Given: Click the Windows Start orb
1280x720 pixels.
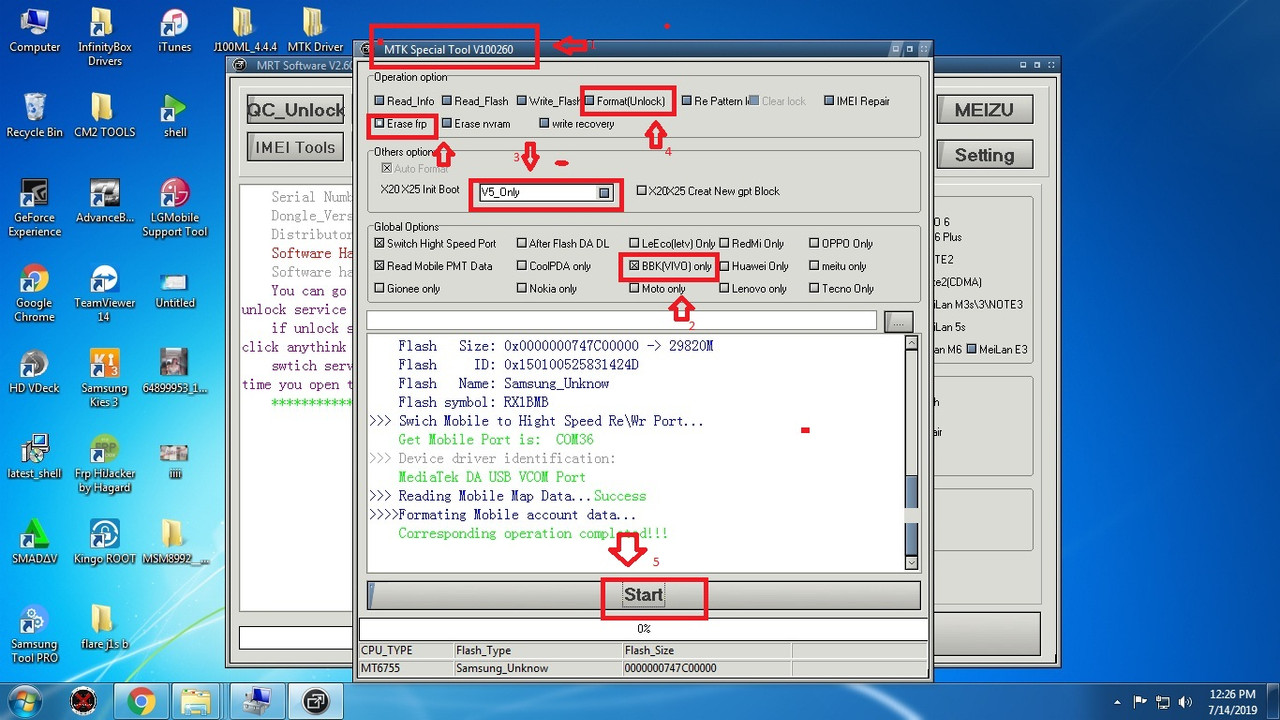Looking at the screenshot, I should (27, 700).
